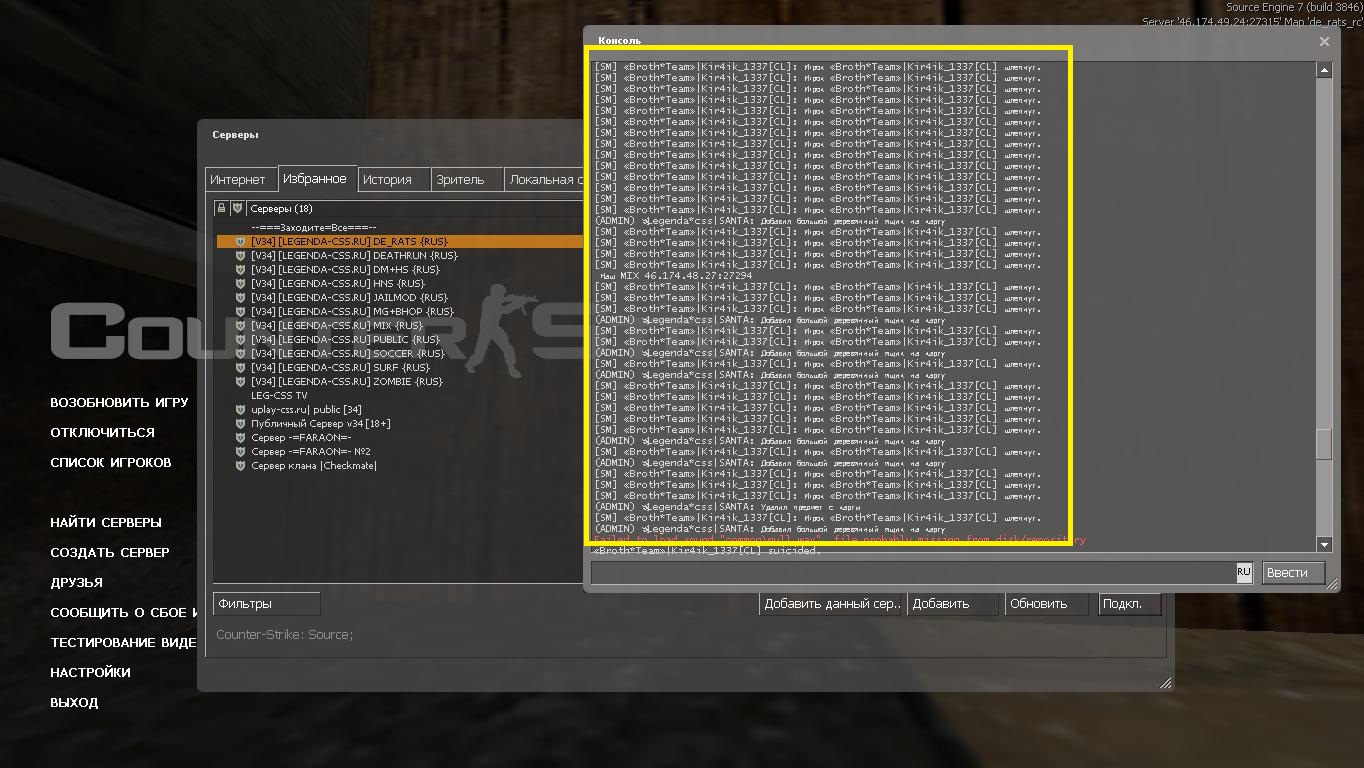Screen dimensions: 1364x768
Task: Select Публичный Сервер v34 [18+] row
Action: [x=400, y=423]
